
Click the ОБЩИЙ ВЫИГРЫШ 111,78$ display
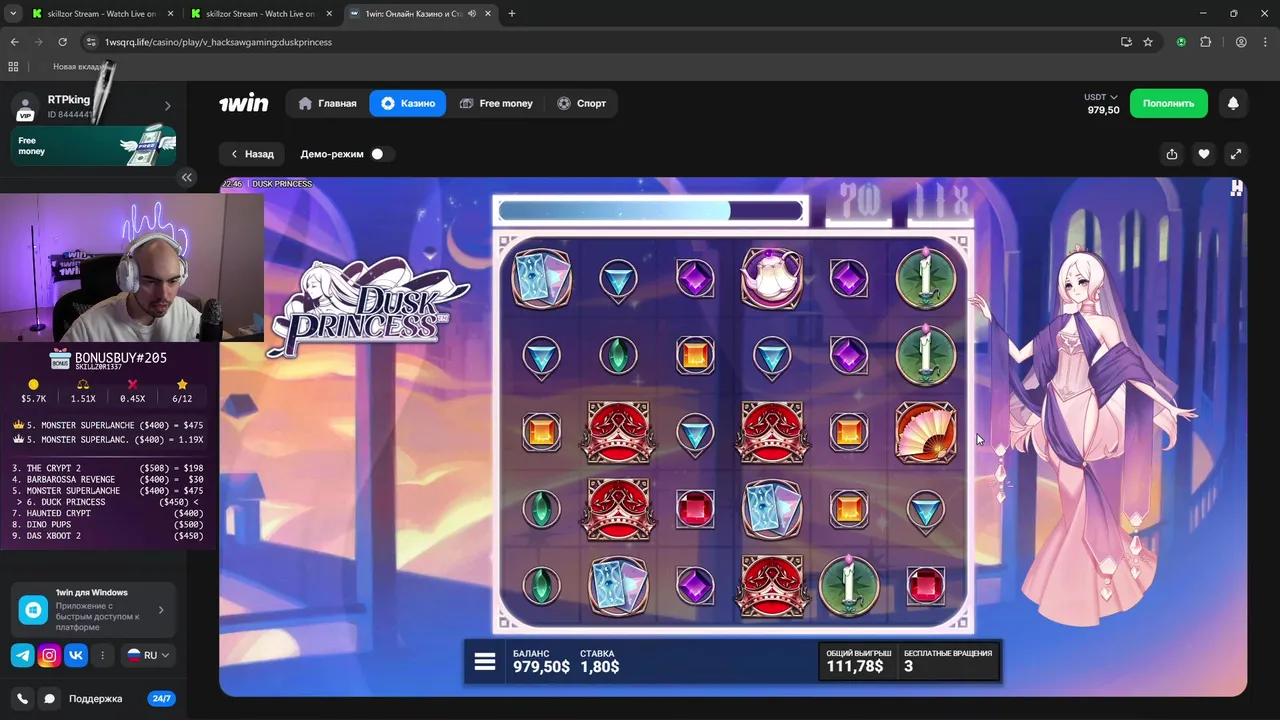pos(858,661)
